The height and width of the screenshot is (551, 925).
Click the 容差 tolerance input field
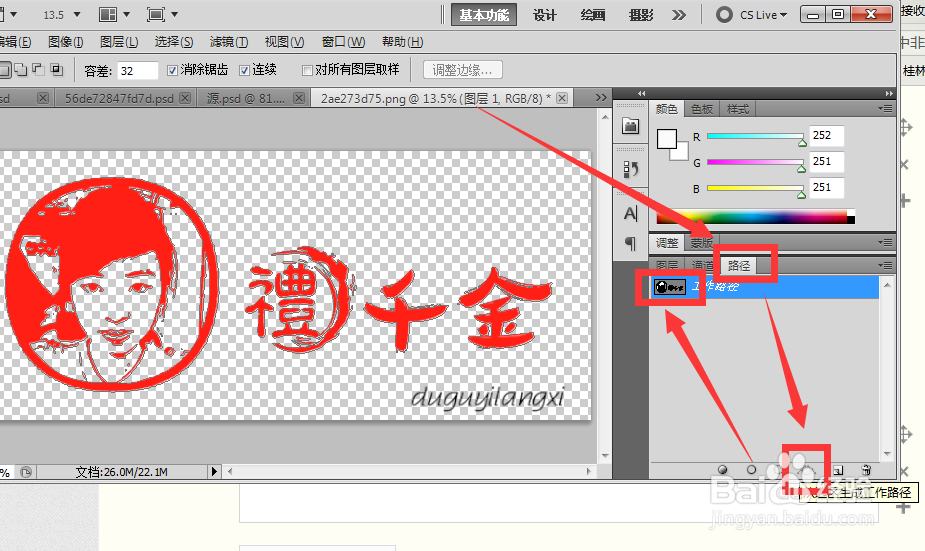[138, 71]
